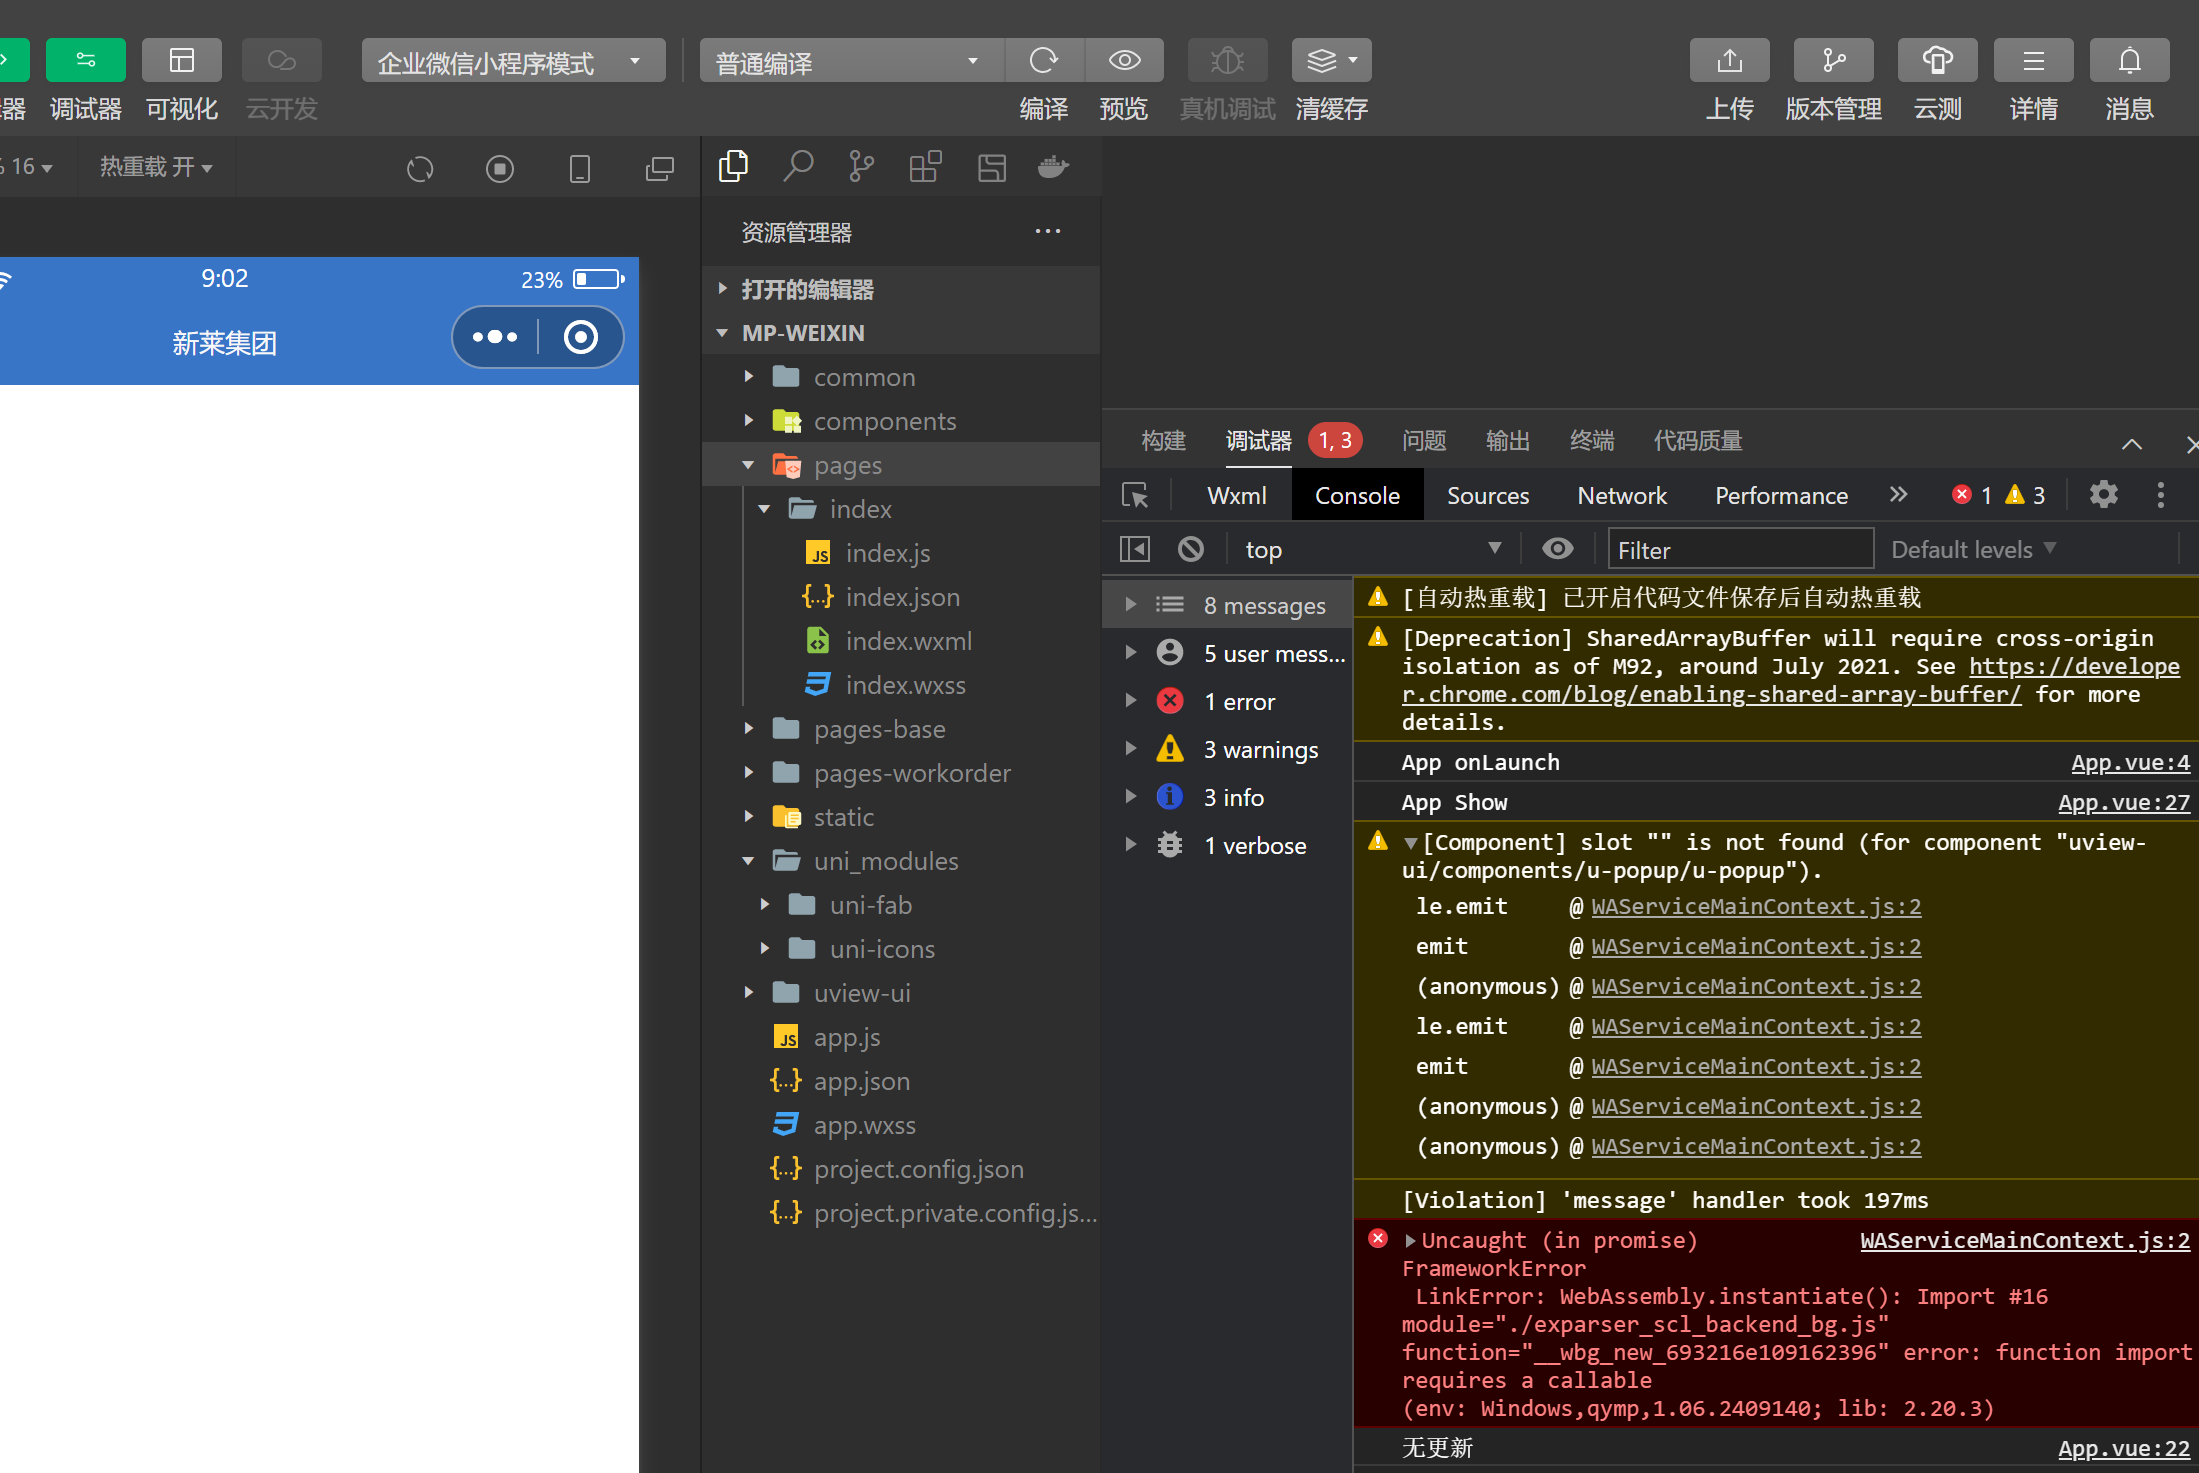
Task: Open the hot reload (热重载) dropdown
Action: click(x=156, y=167)
